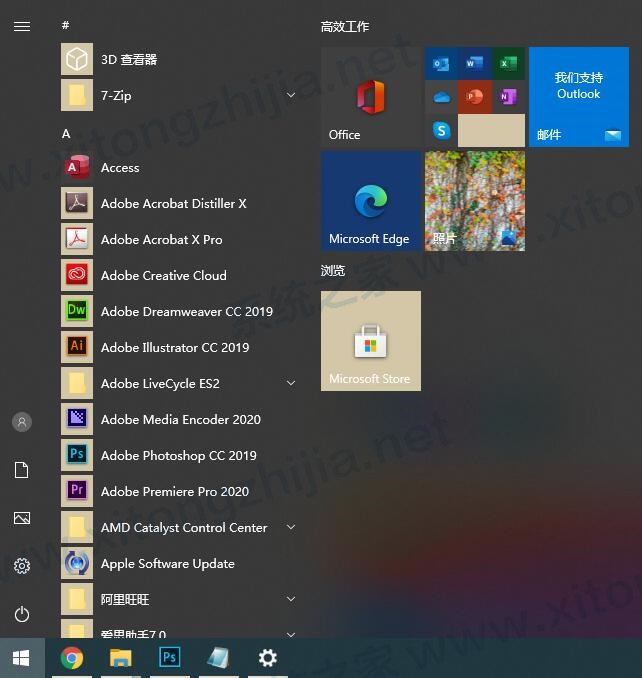Launch Adobe Acrobat X Pro icon
The width and height of the screenshot is (642, 678).
[x=77, y=239]
